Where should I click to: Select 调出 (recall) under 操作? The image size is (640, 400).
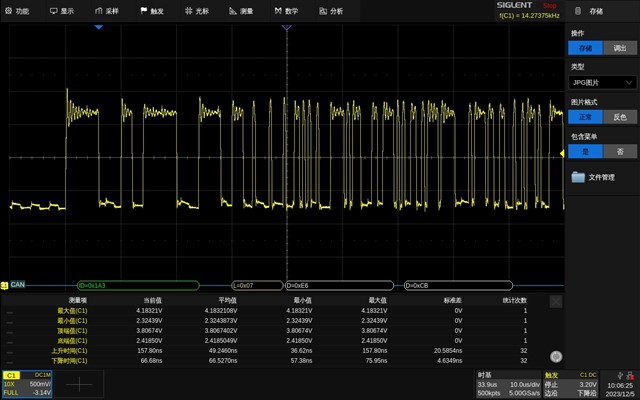pyautogui.click(x=620, y=48)
